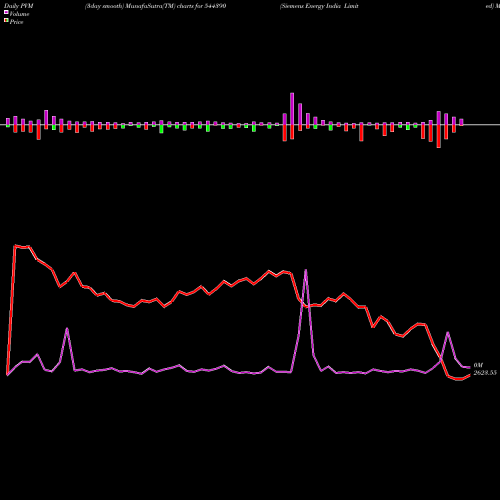Click the Daily PVM chart title
Viewport: 500px width, 500px height.
coord(19,6)
